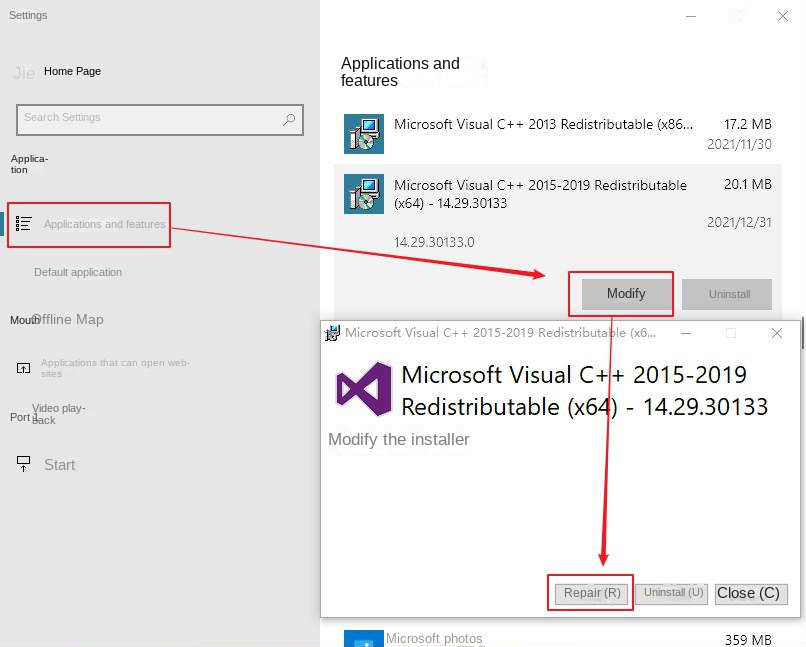
Task: Click the Repair (R) button
Action: [x=591, y=593]
